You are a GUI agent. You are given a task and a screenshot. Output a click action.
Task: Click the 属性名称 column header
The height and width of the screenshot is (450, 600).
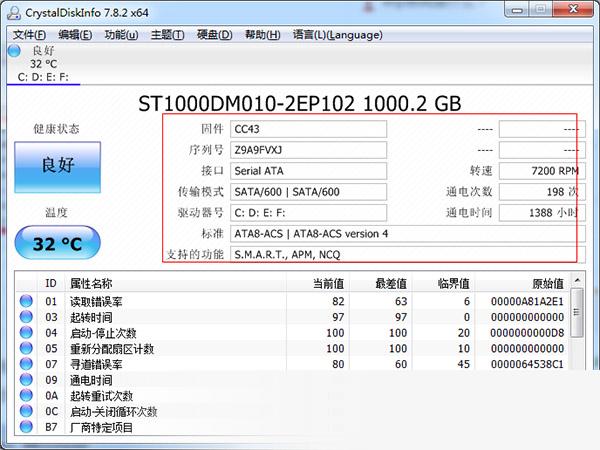(x=176, y=284)
